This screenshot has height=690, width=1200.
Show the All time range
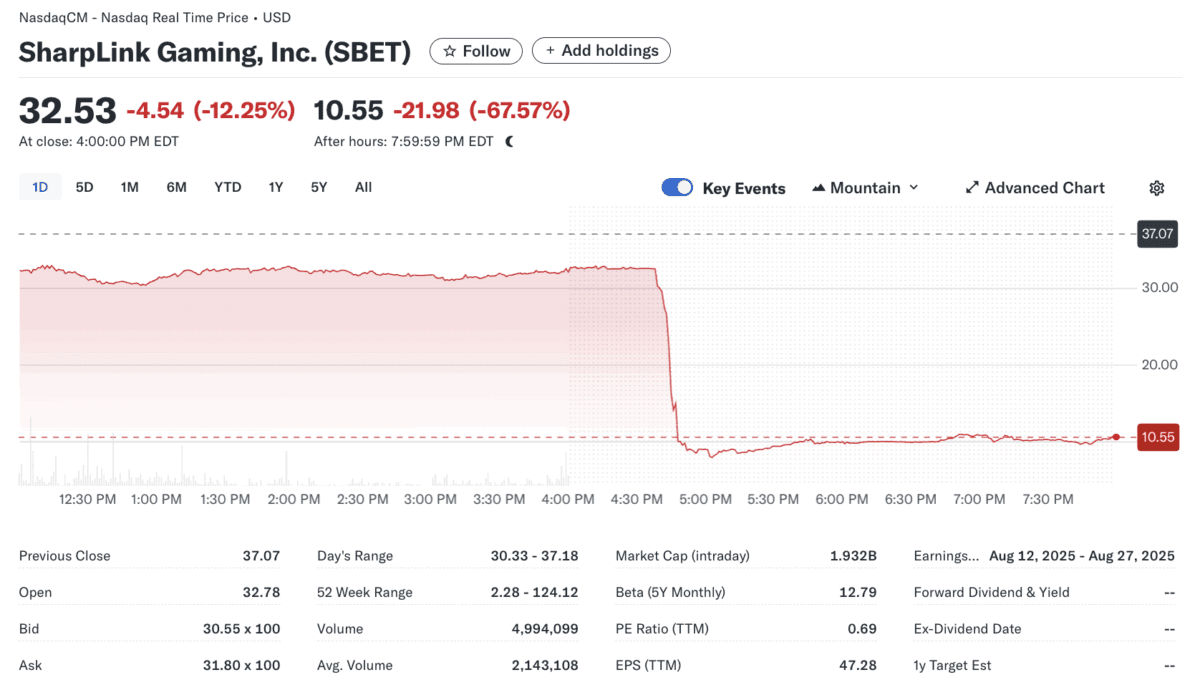click(x=363, y=187)
